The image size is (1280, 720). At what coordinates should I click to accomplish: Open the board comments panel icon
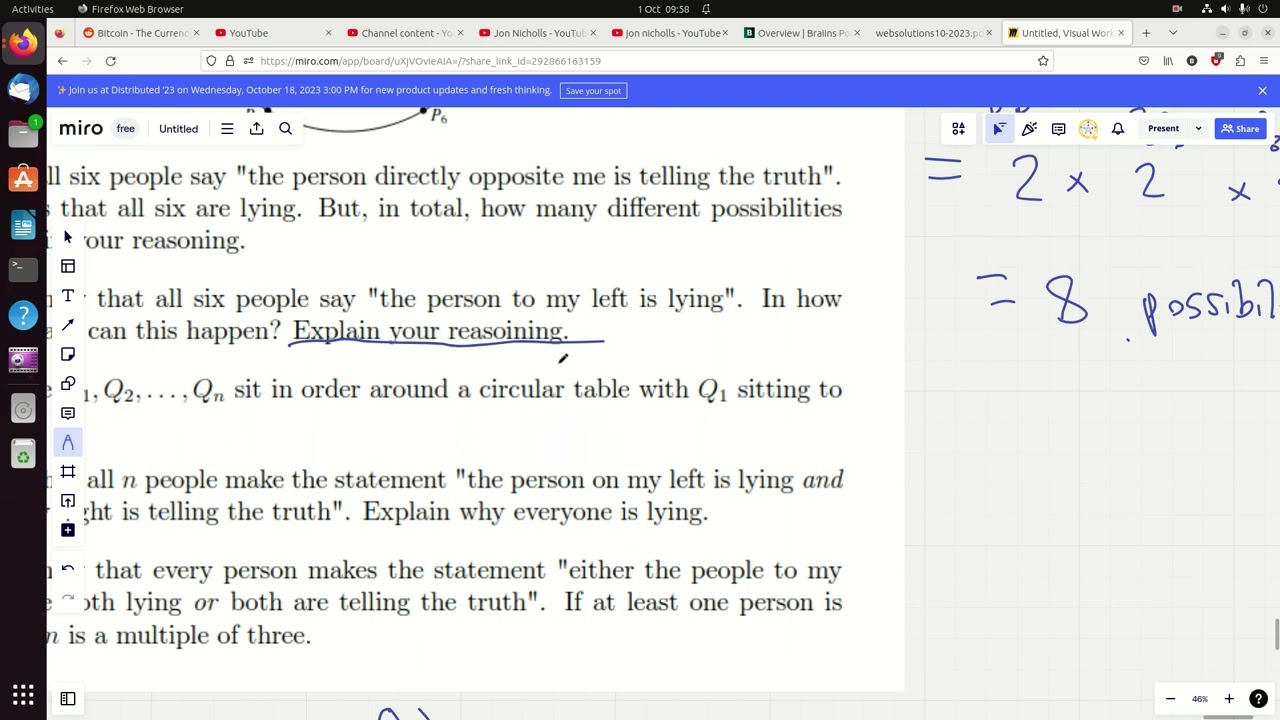tap(1059, 129)
